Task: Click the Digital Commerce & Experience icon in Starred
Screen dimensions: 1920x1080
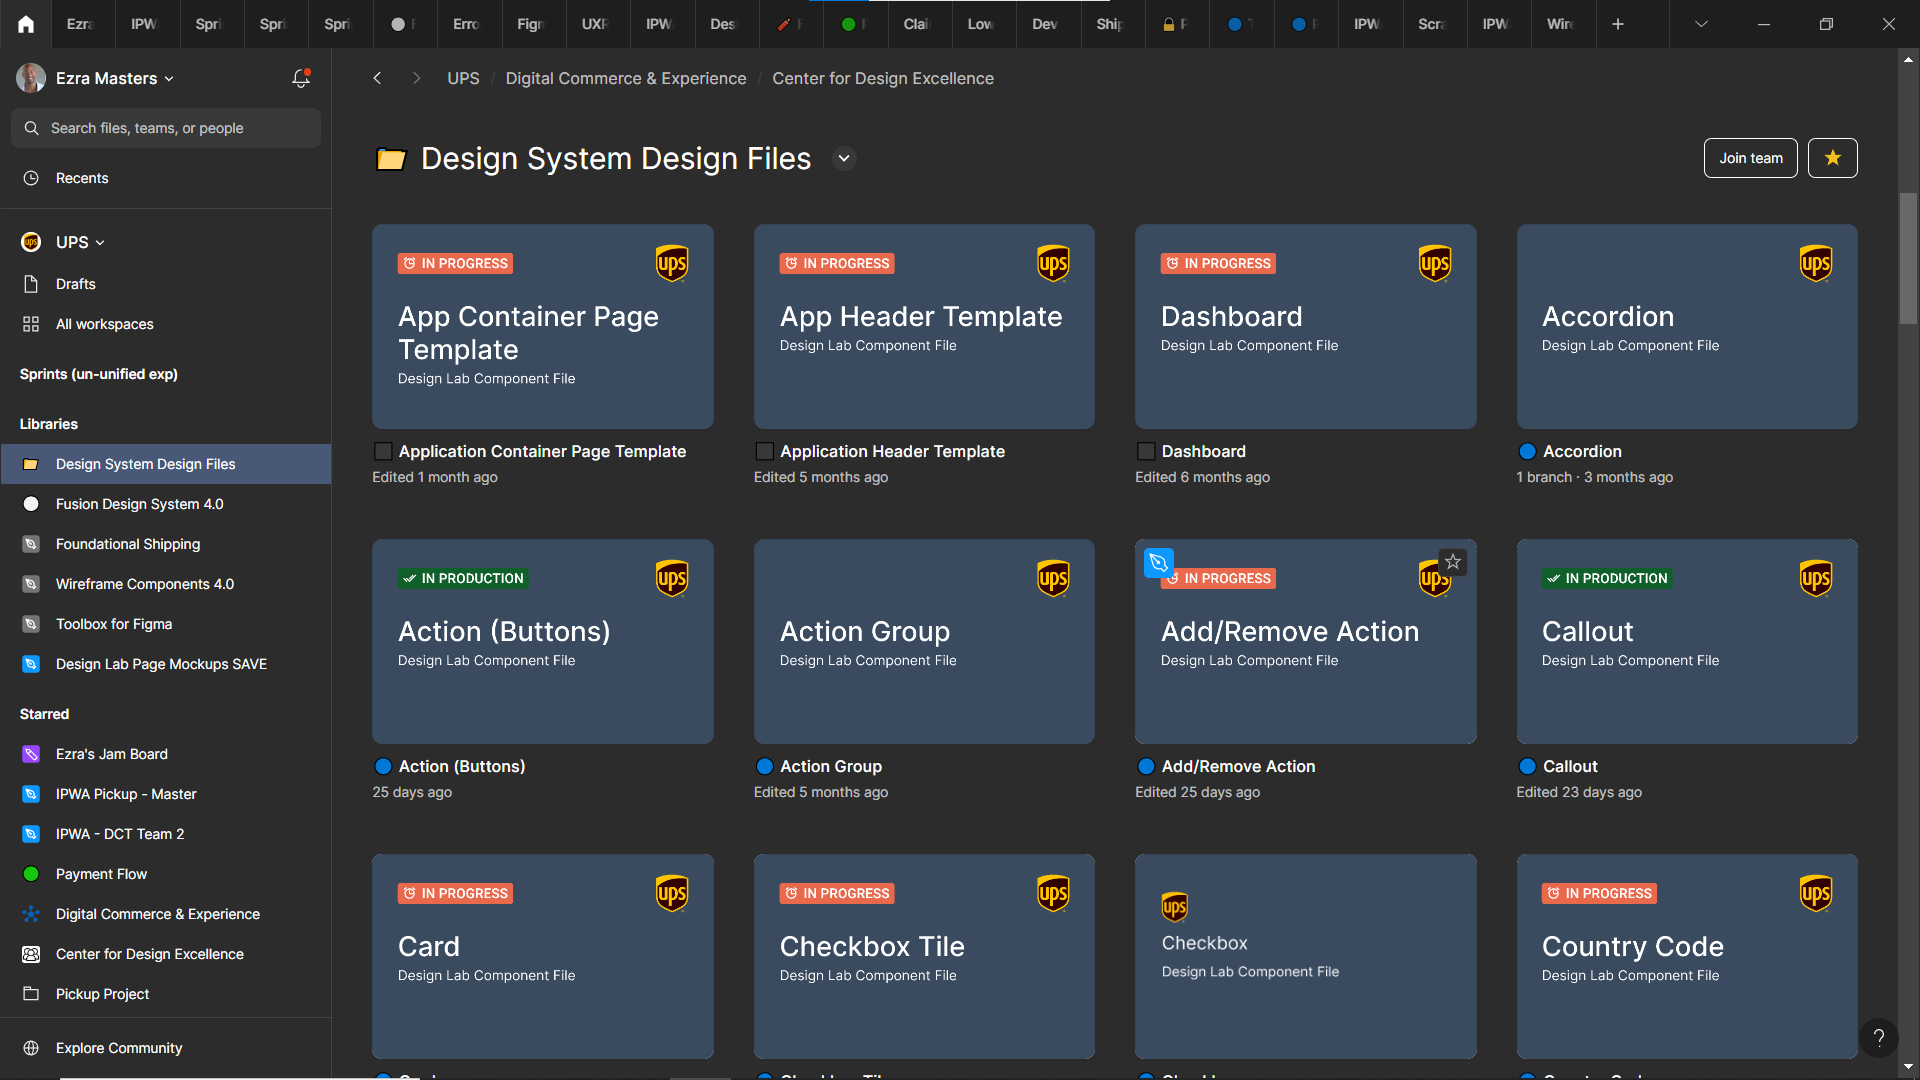Action: point(31,914)
